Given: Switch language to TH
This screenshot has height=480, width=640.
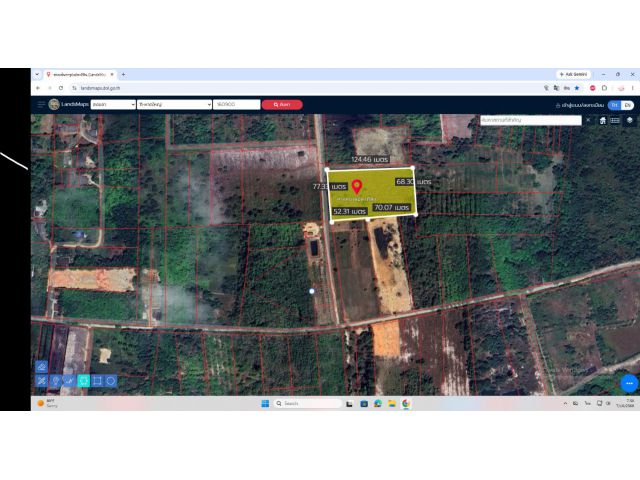Looking at the screenshot, I should click(x=614, y=105).
